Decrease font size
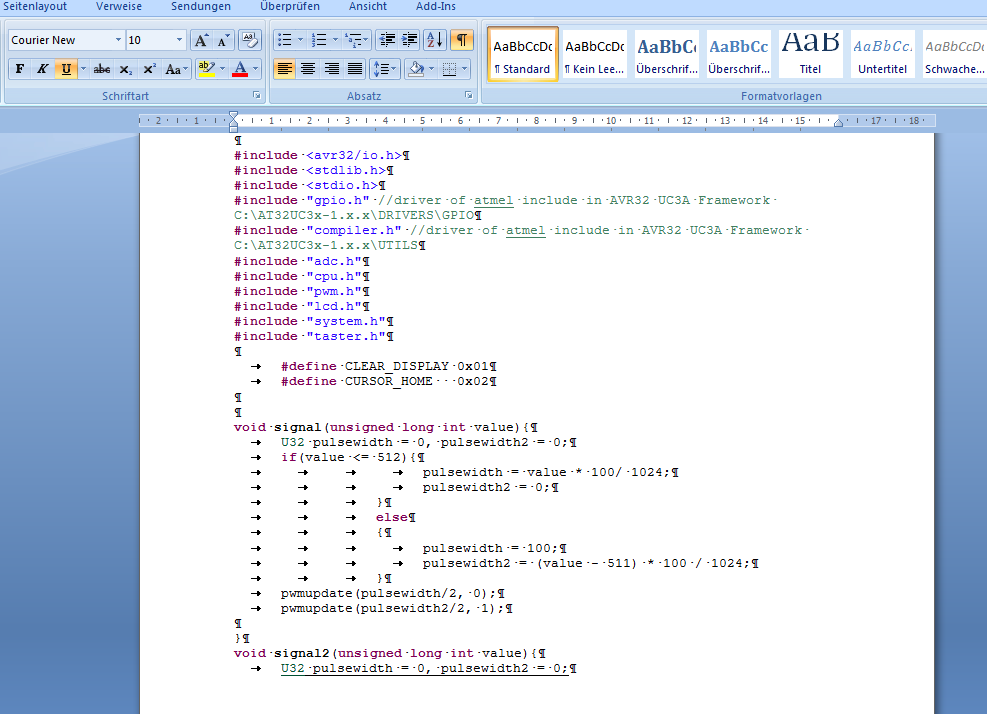Screen dimensions: 987x714 coord(223,40)
